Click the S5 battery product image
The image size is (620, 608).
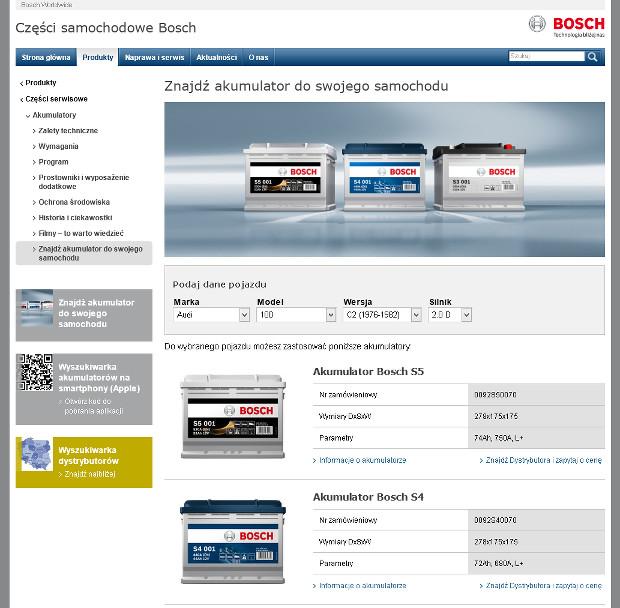coord(232,417)
